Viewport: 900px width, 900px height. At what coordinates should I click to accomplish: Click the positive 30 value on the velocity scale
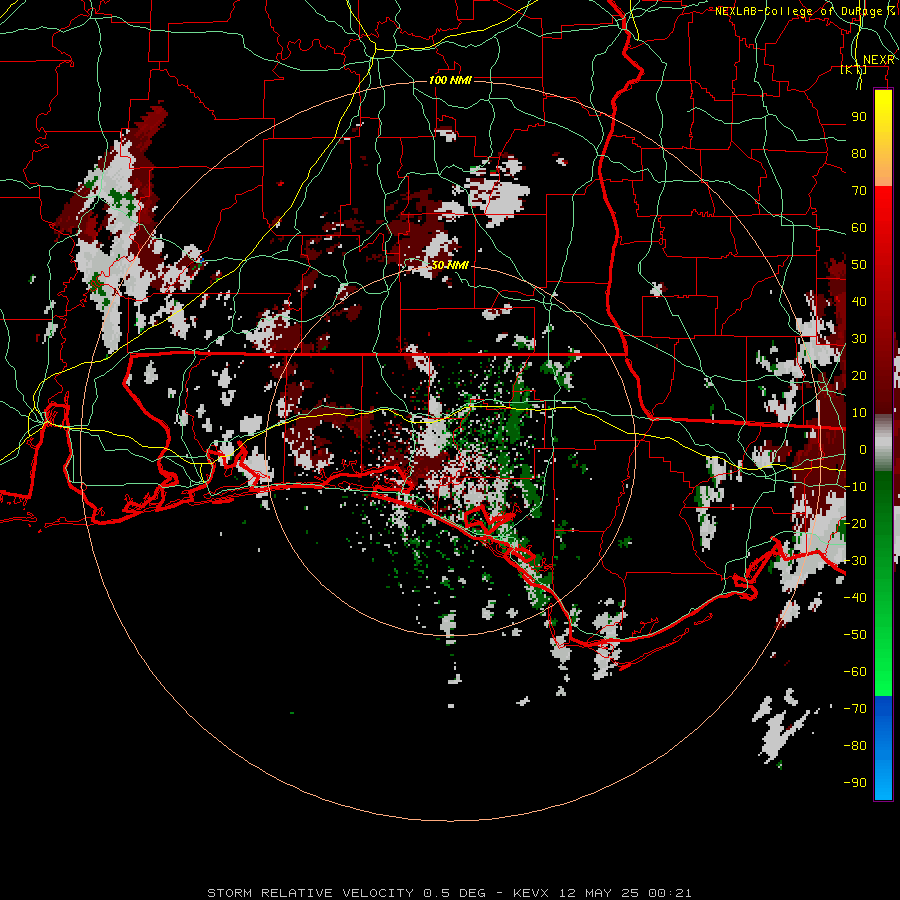tap(859, 339)
